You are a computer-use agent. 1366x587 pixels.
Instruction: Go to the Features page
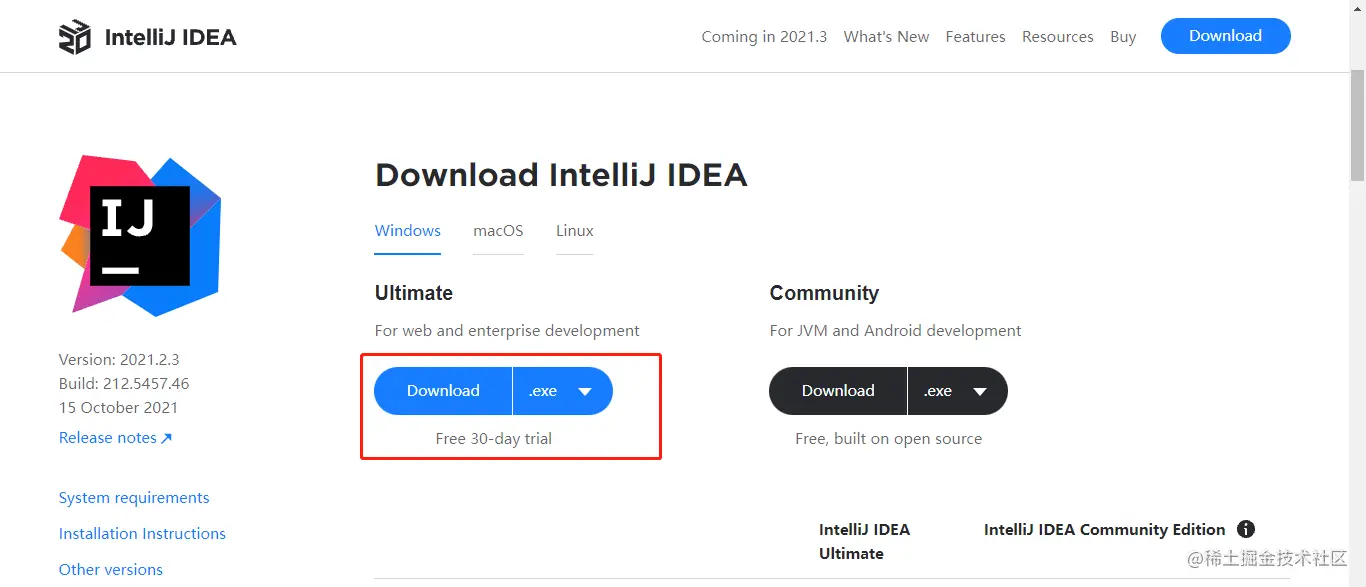[x=975, y=37]
